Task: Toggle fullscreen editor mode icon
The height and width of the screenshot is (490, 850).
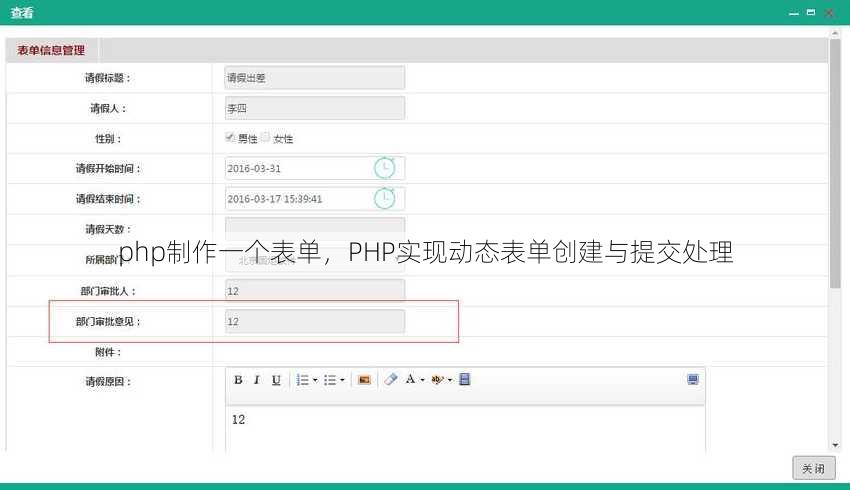Action: tap(693, 379)
